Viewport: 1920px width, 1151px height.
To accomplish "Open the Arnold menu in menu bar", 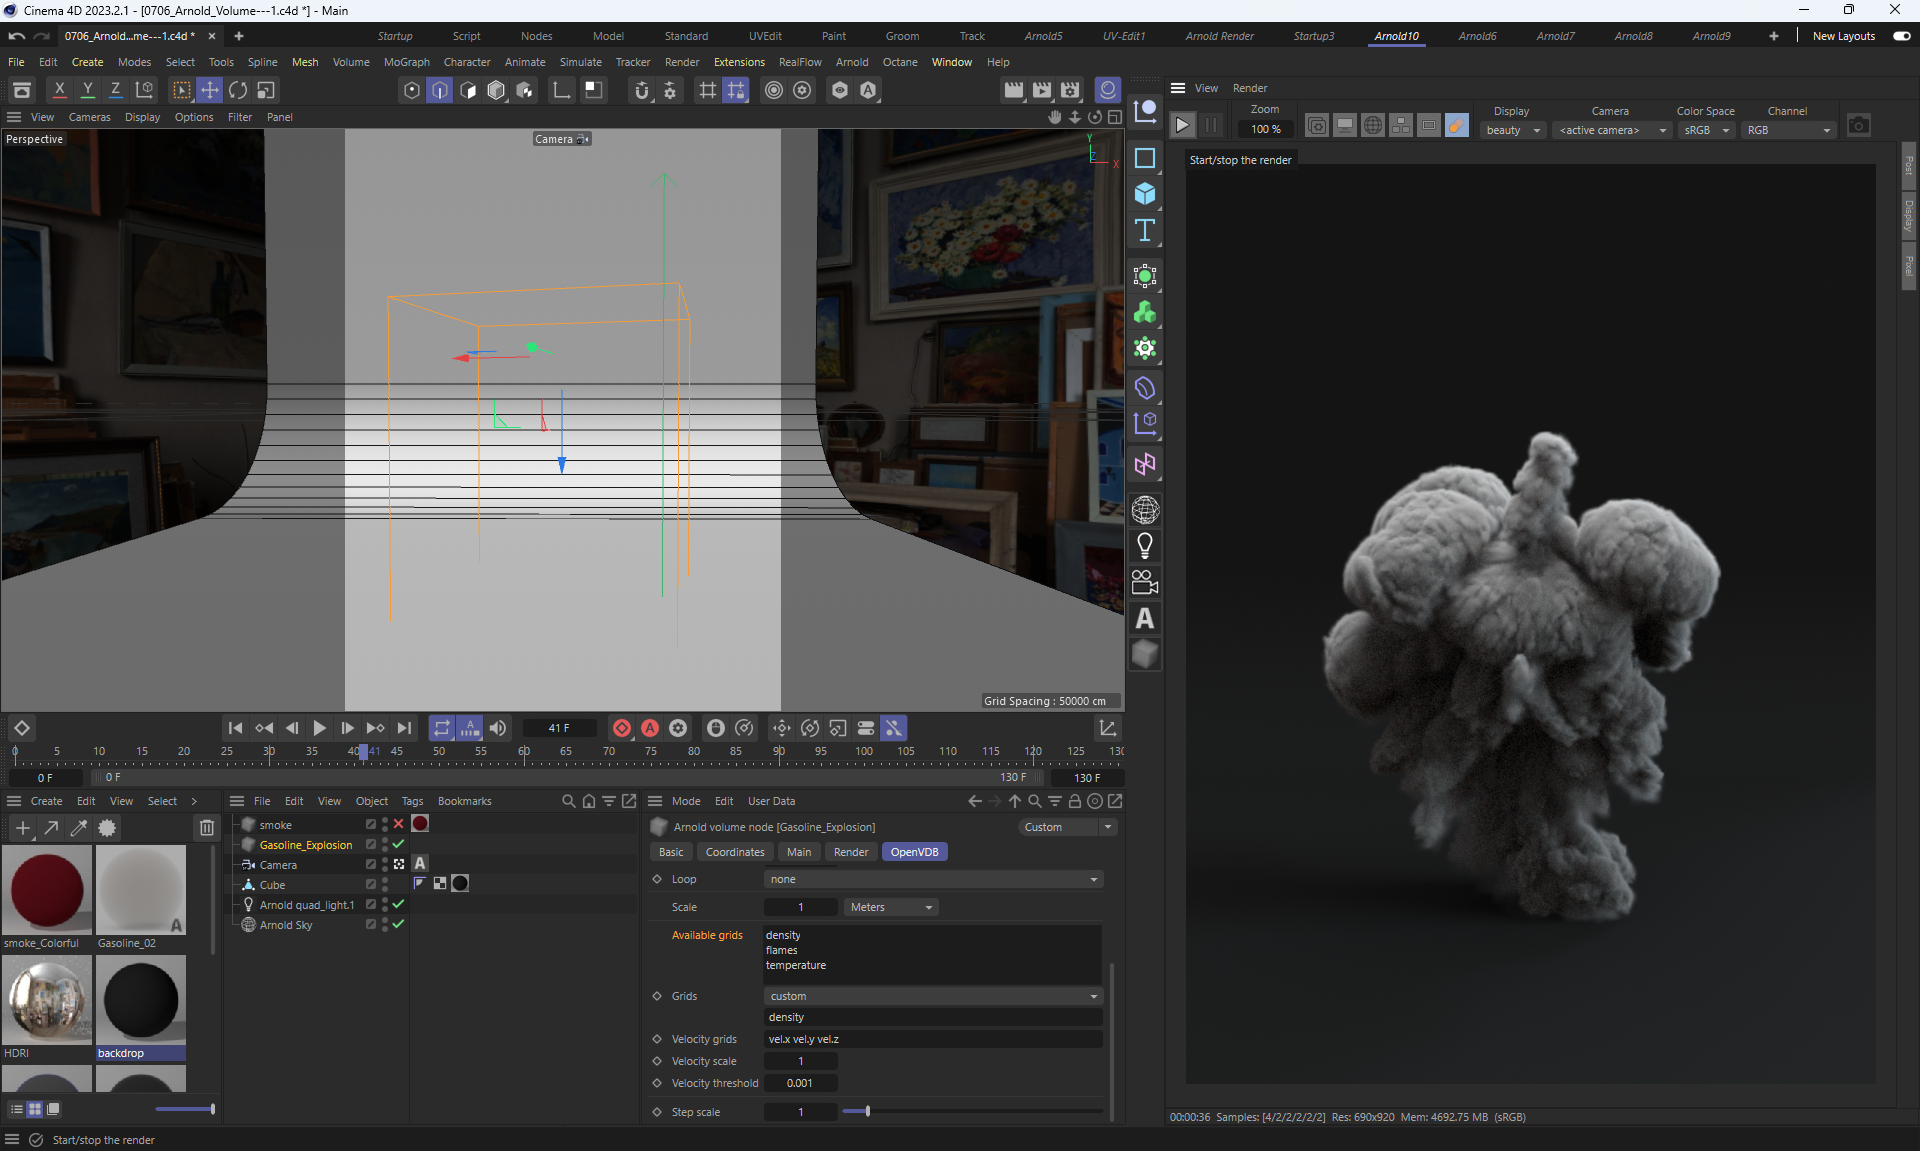I will pos(851,62).
